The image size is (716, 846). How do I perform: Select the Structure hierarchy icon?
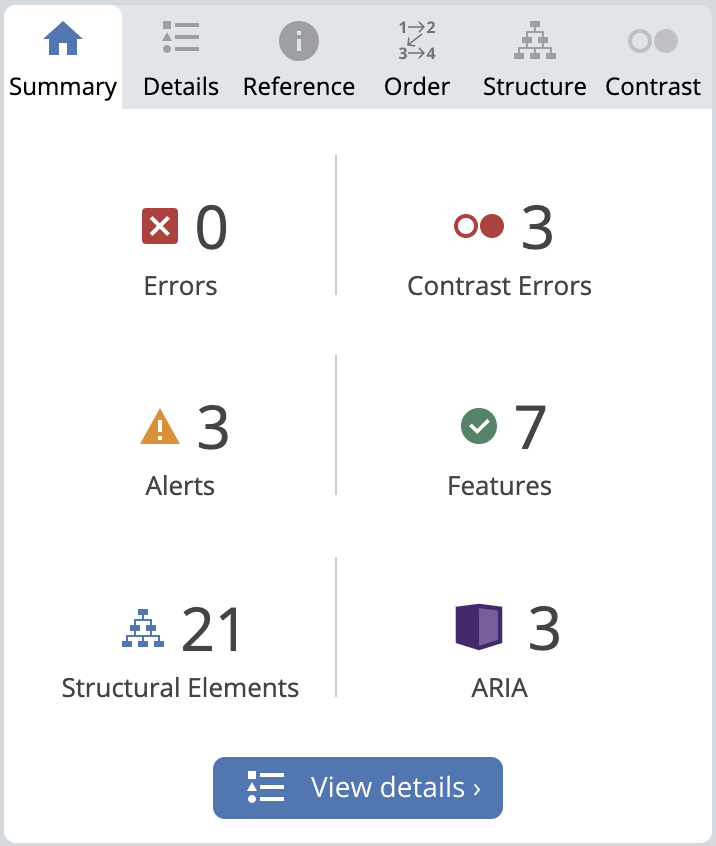[x=535, y=40]
